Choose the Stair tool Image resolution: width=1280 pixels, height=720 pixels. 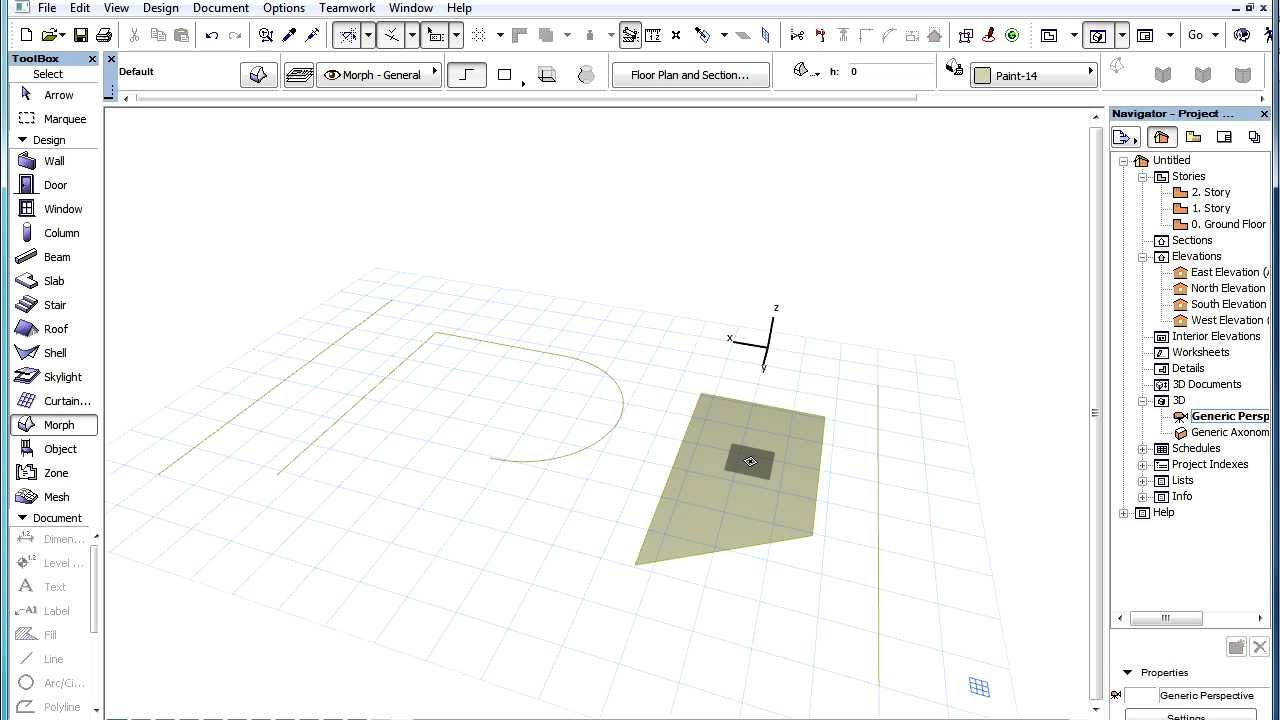click(x=55, y=305)
